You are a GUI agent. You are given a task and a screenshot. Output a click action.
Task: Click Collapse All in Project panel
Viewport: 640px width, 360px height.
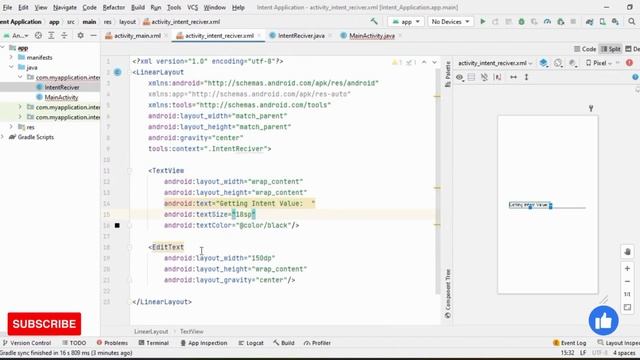click(x=64, y=36)
